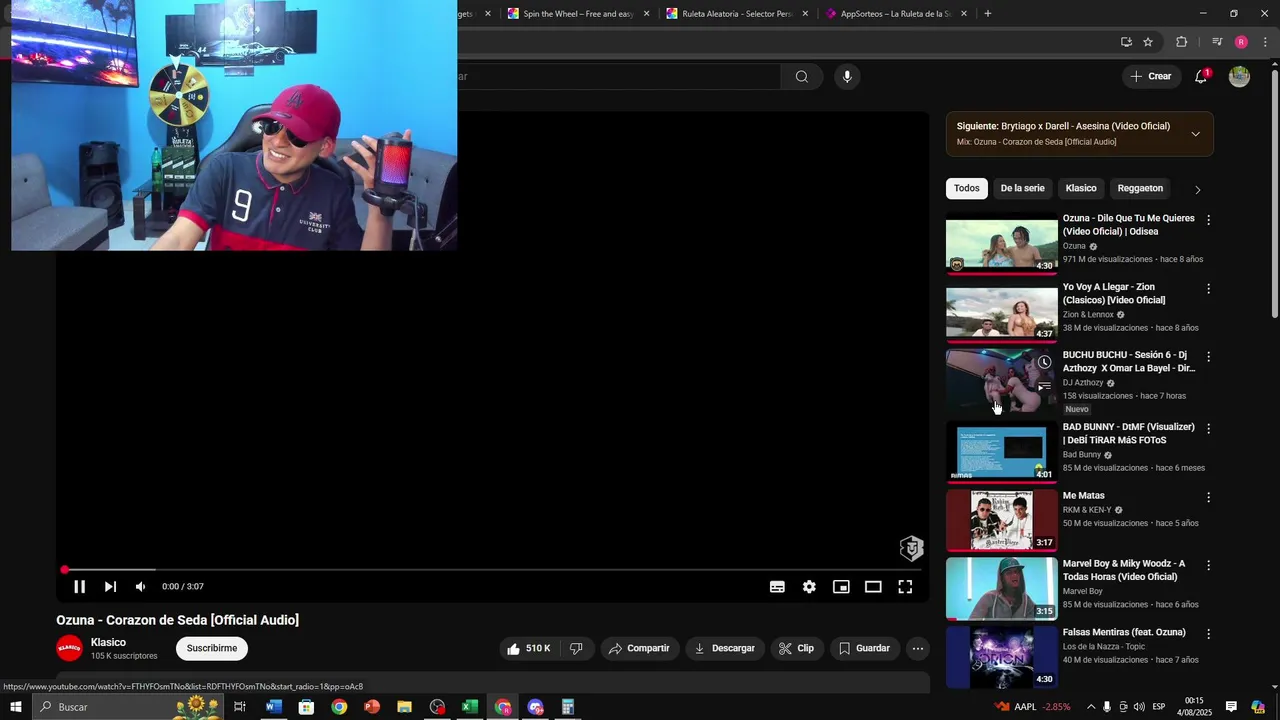This screenshot has height=720, width=1280.
Task: Select the Reggaeton filter chip
Action: (1140, 188)
